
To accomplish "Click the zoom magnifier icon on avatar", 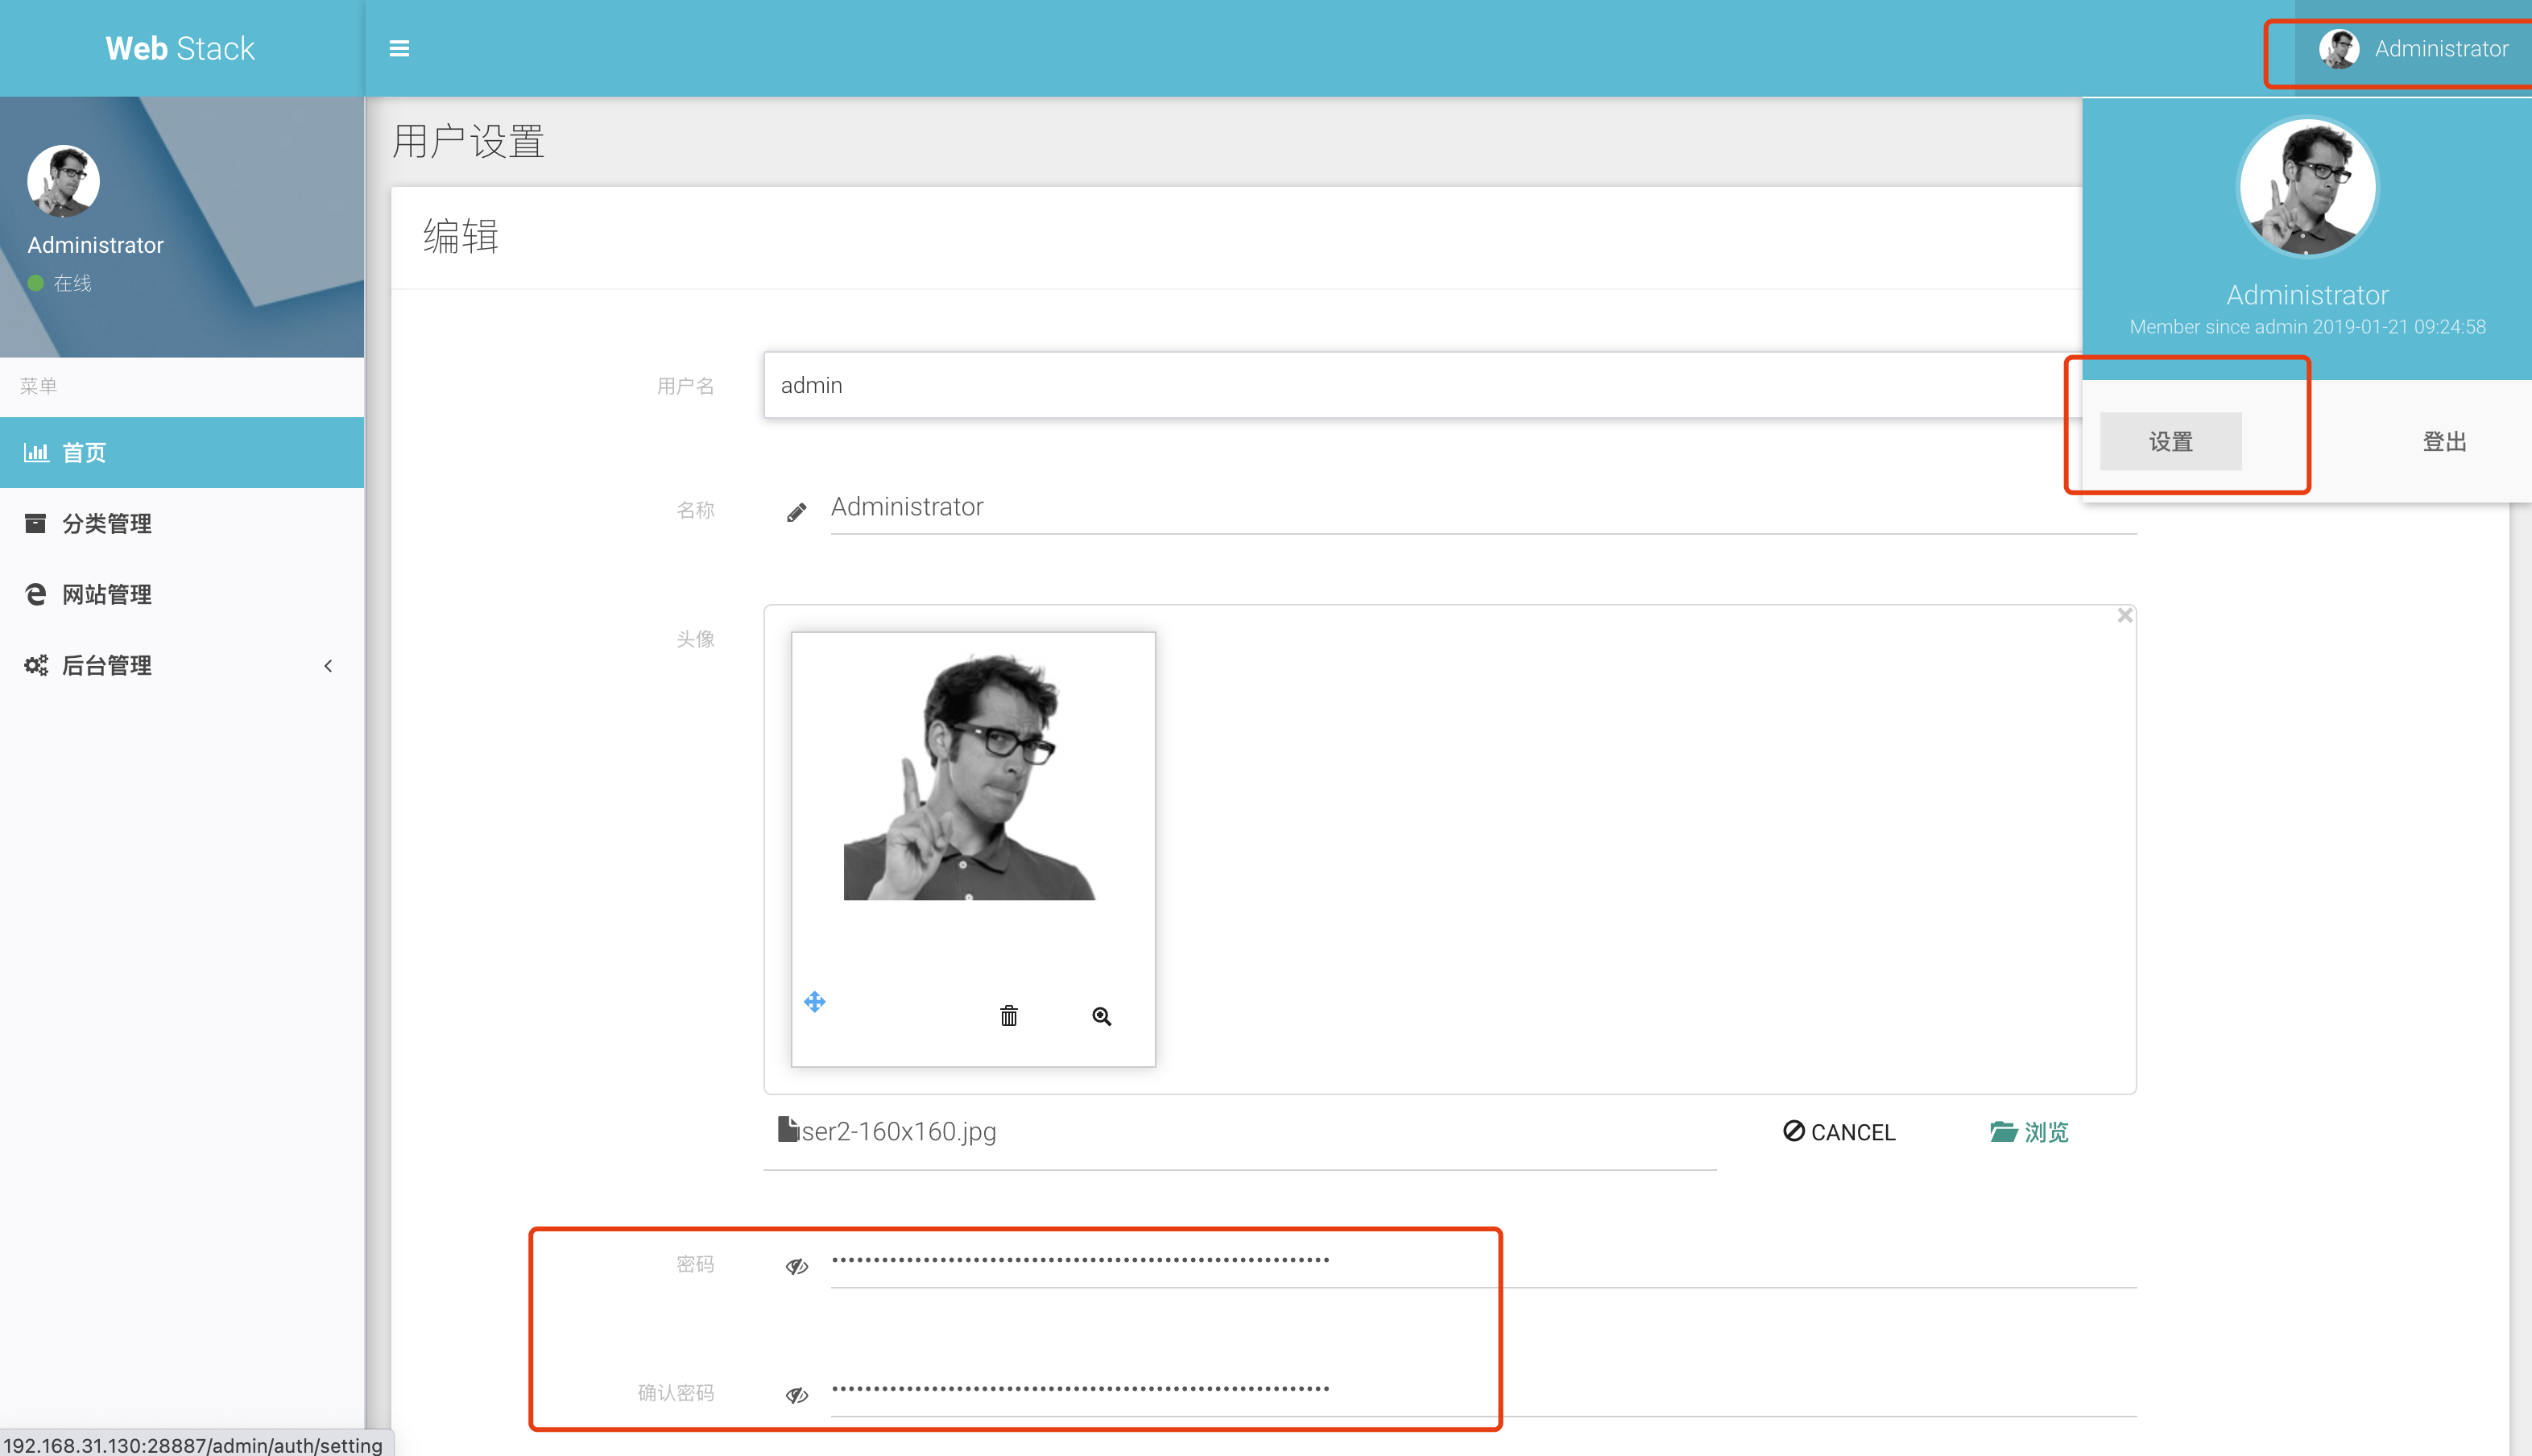I will pos(1101,1016).
